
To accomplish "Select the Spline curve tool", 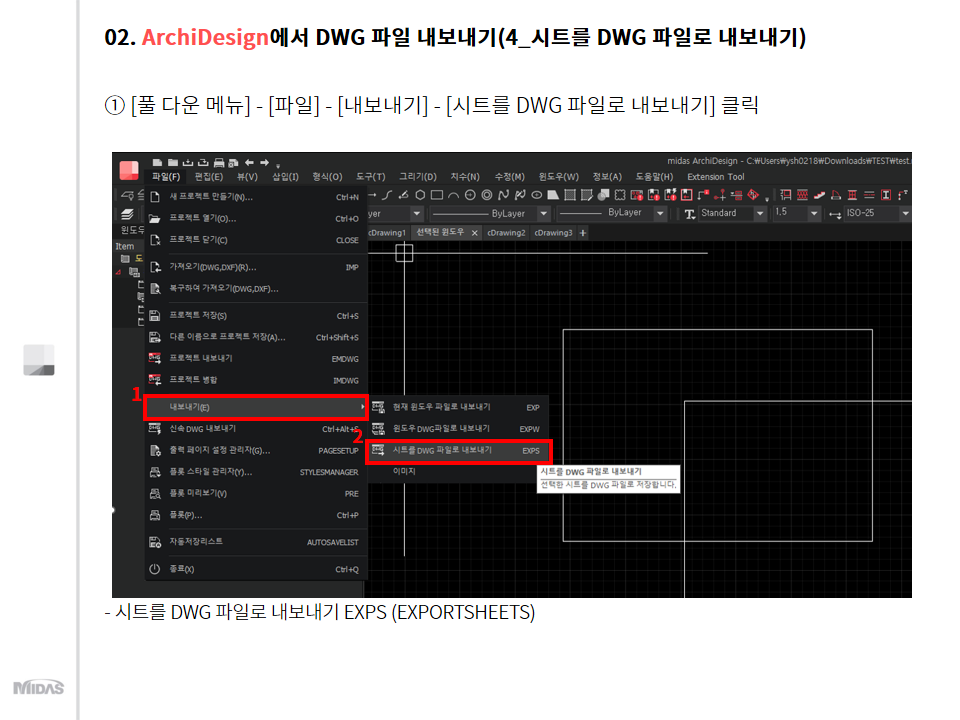I will 503,195.
